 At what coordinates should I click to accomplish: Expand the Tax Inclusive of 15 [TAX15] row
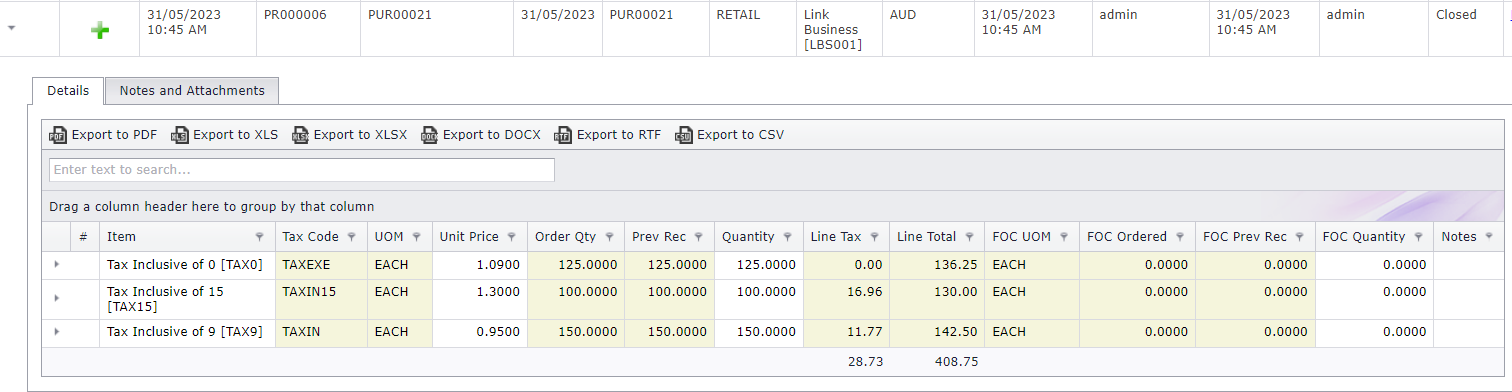coord(56,298)
